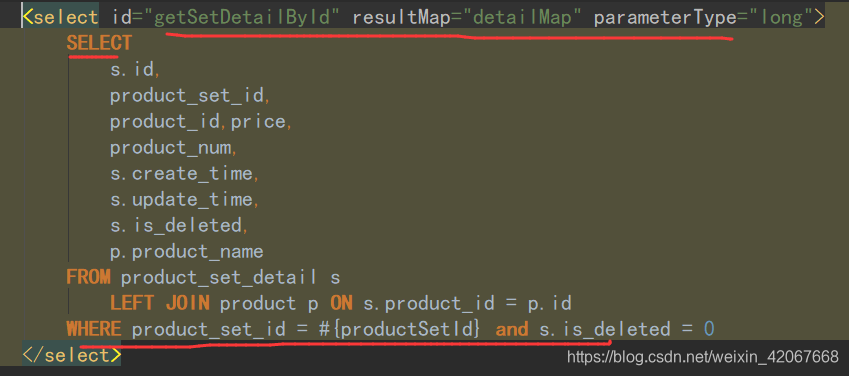Click the orange SELECT keyword
The height and width of the screenshot is (376, 849).
pos(99,43)
